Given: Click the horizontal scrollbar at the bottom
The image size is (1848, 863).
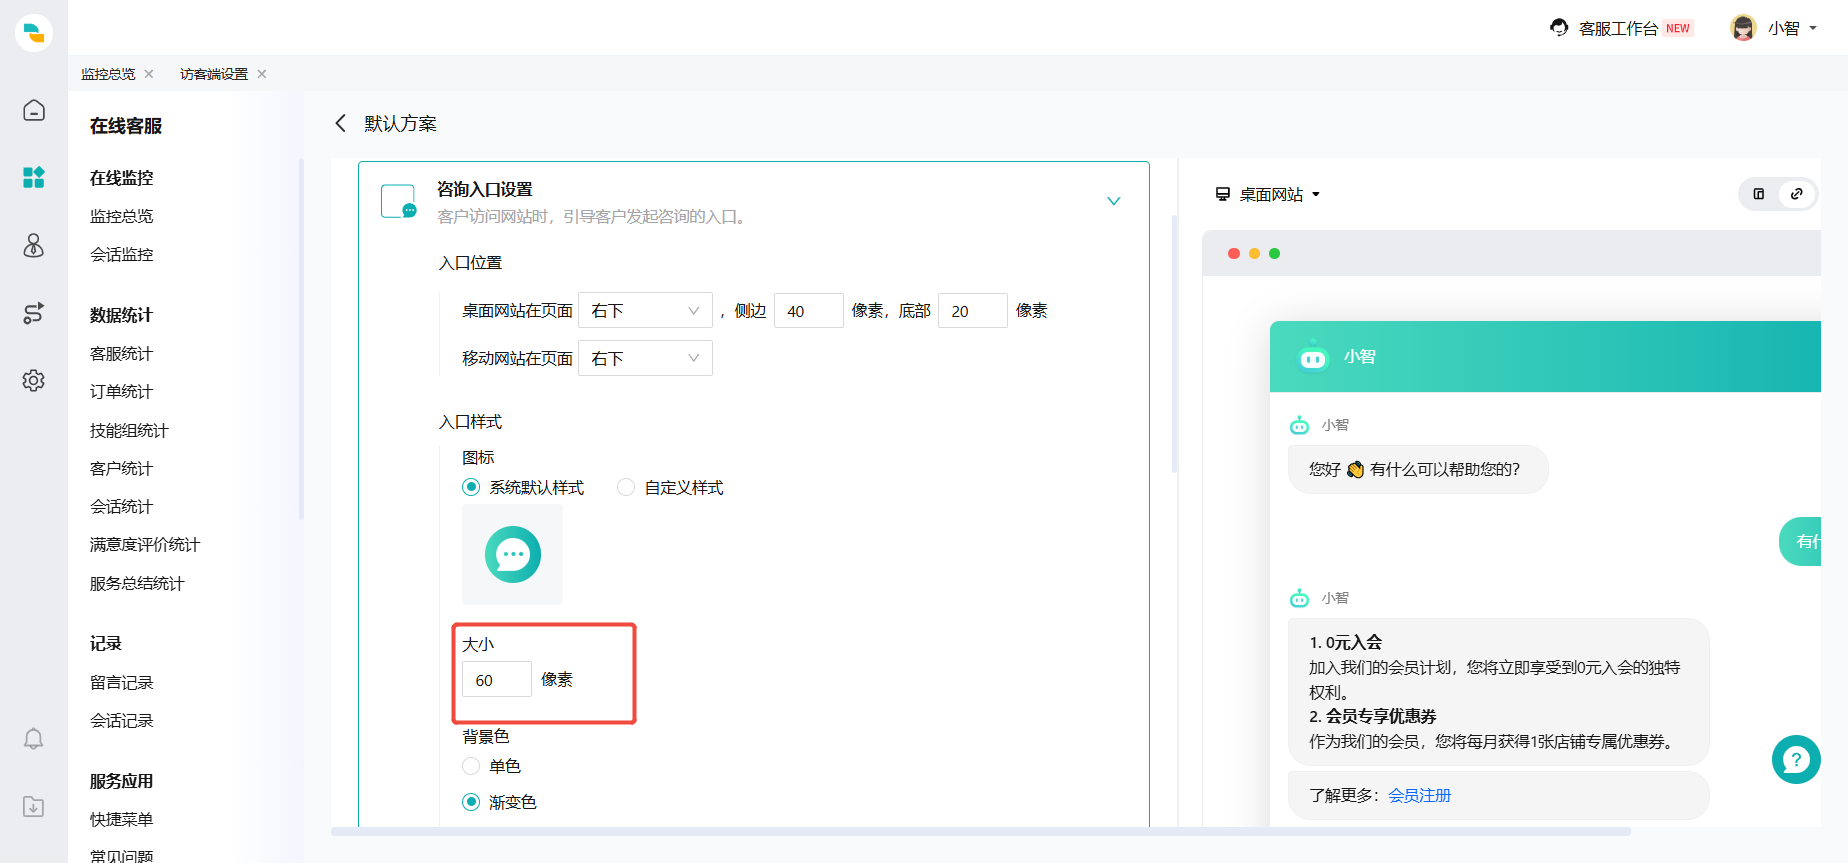Looking at the screenshot, I should click(980, 831).
